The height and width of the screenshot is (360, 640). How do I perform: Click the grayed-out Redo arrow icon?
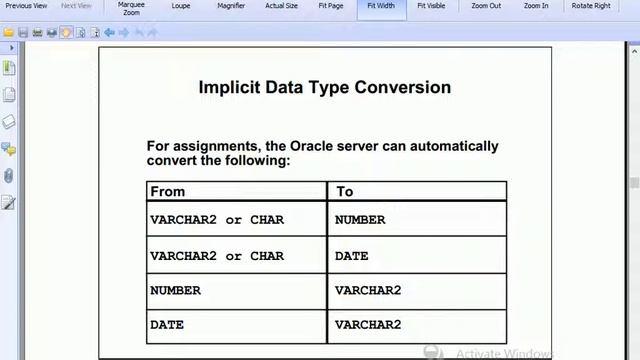pyautogui.click(x=153, y=32)
